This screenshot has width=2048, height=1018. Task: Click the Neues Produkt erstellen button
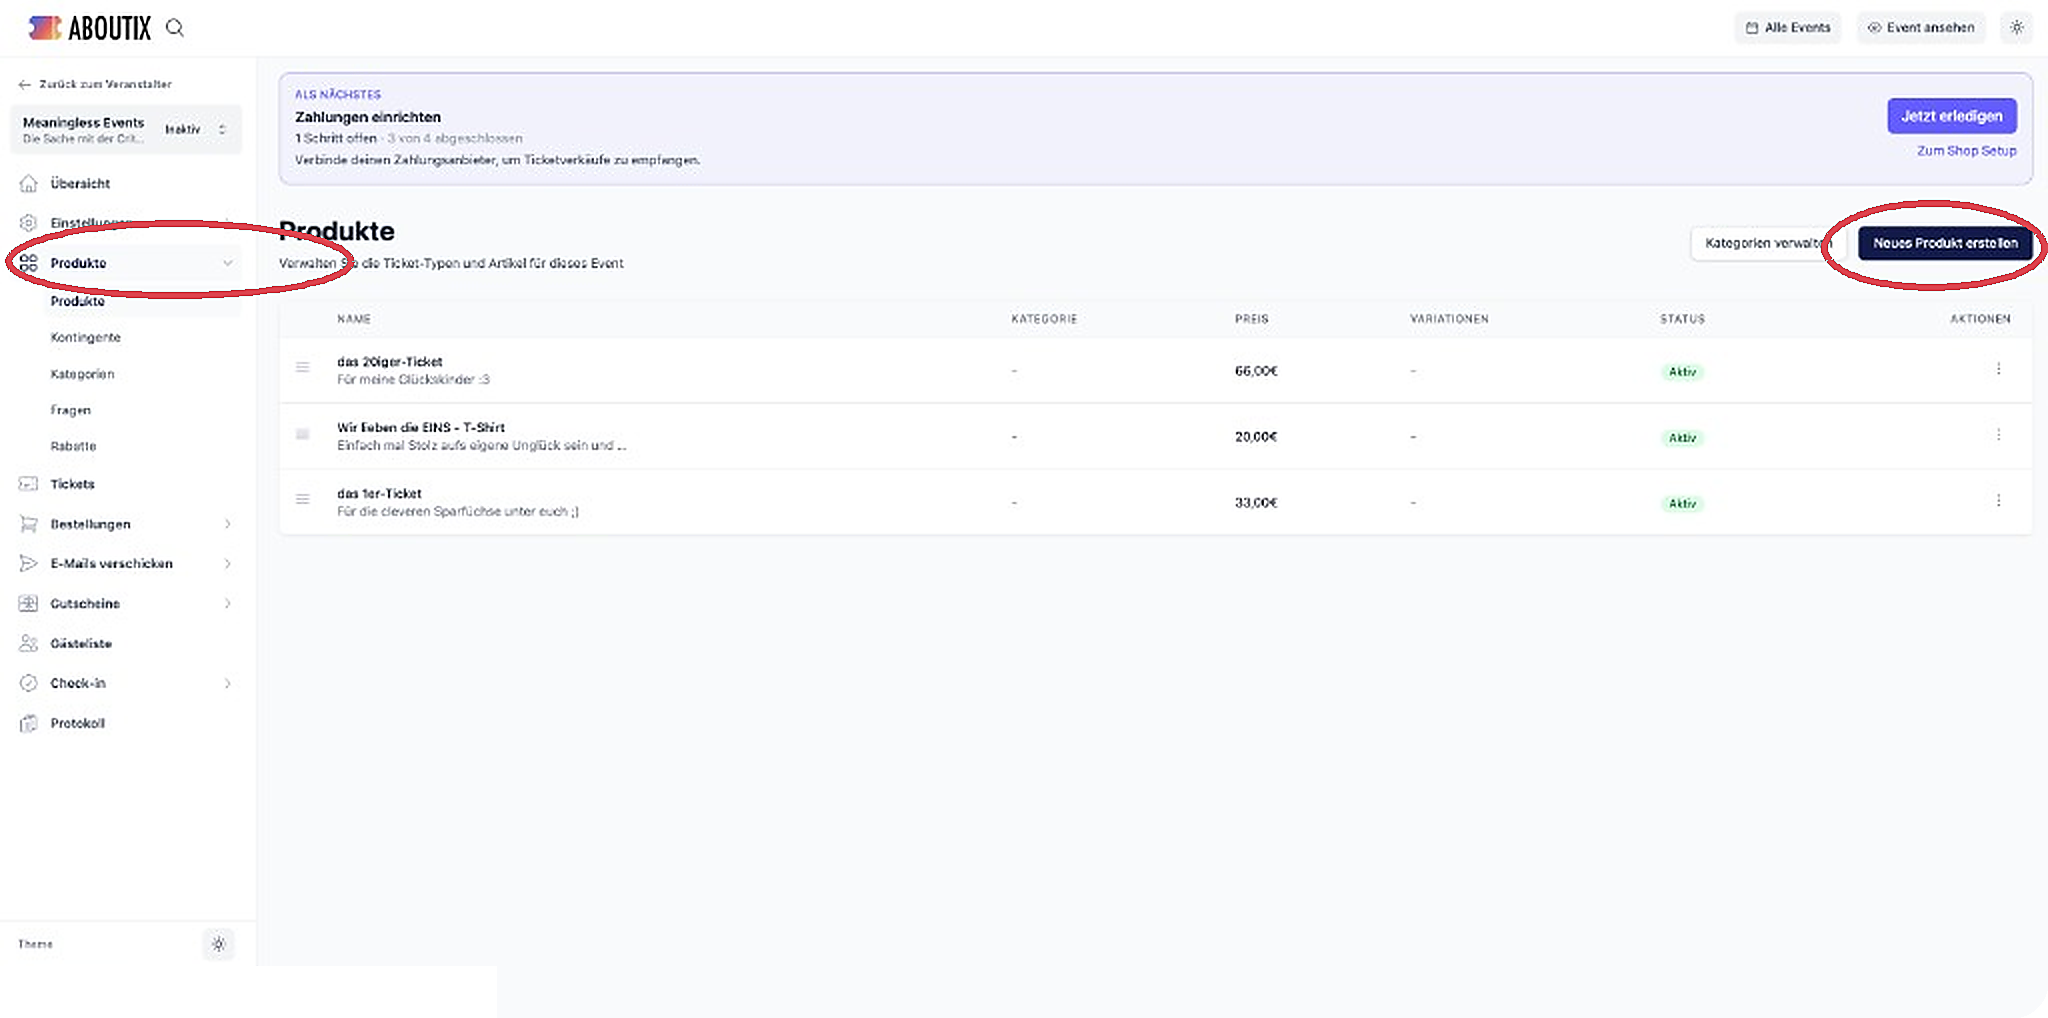click(1945, 243)
